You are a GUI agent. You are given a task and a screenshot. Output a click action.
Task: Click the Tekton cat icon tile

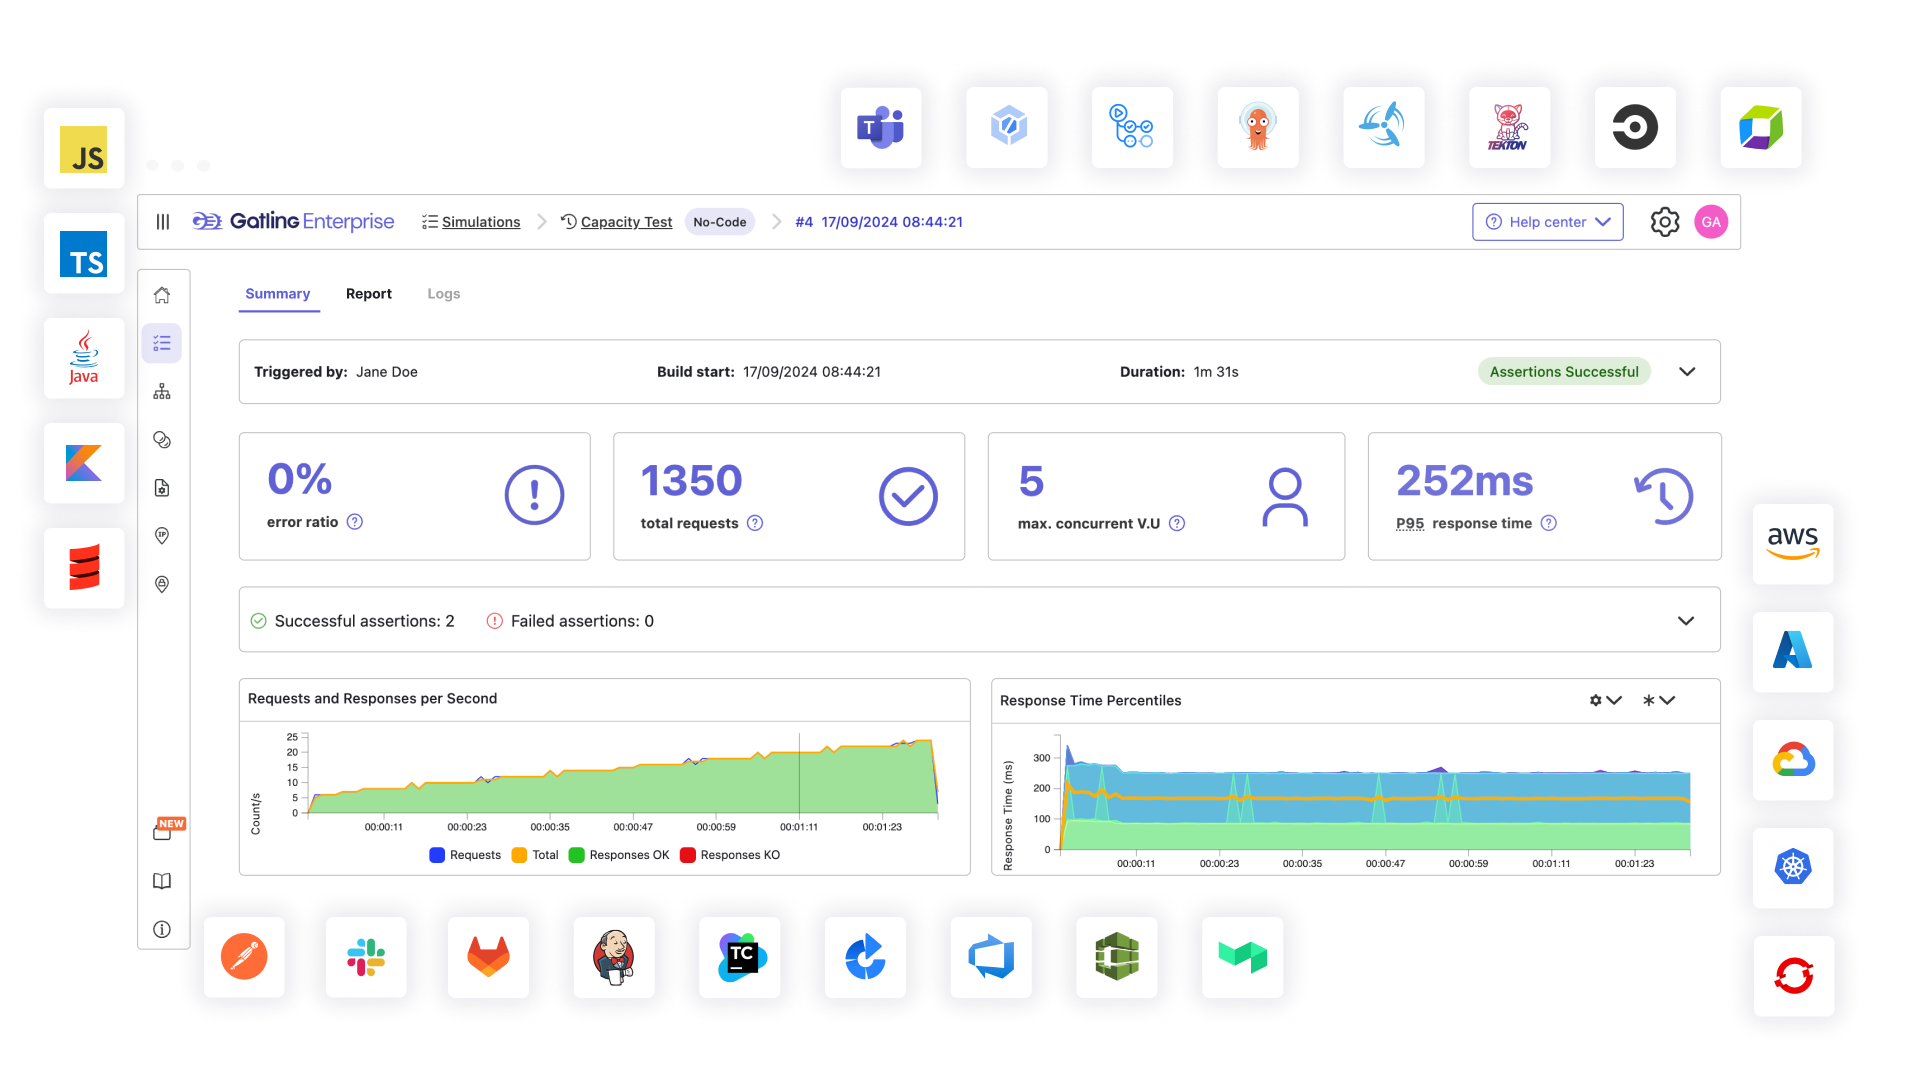tap(1509, 127)
